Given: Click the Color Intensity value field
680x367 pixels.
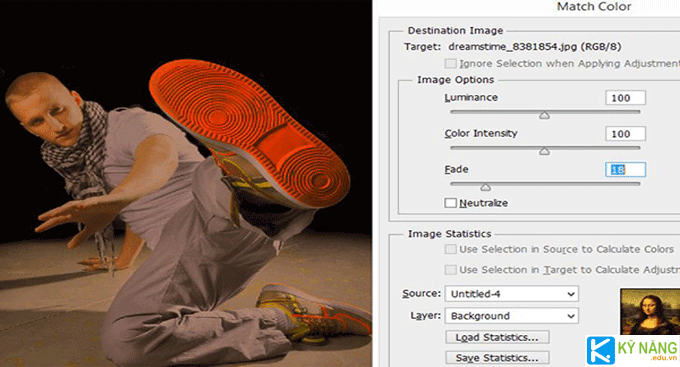Looking at the screenshot, I should click(x=625, y=134).
